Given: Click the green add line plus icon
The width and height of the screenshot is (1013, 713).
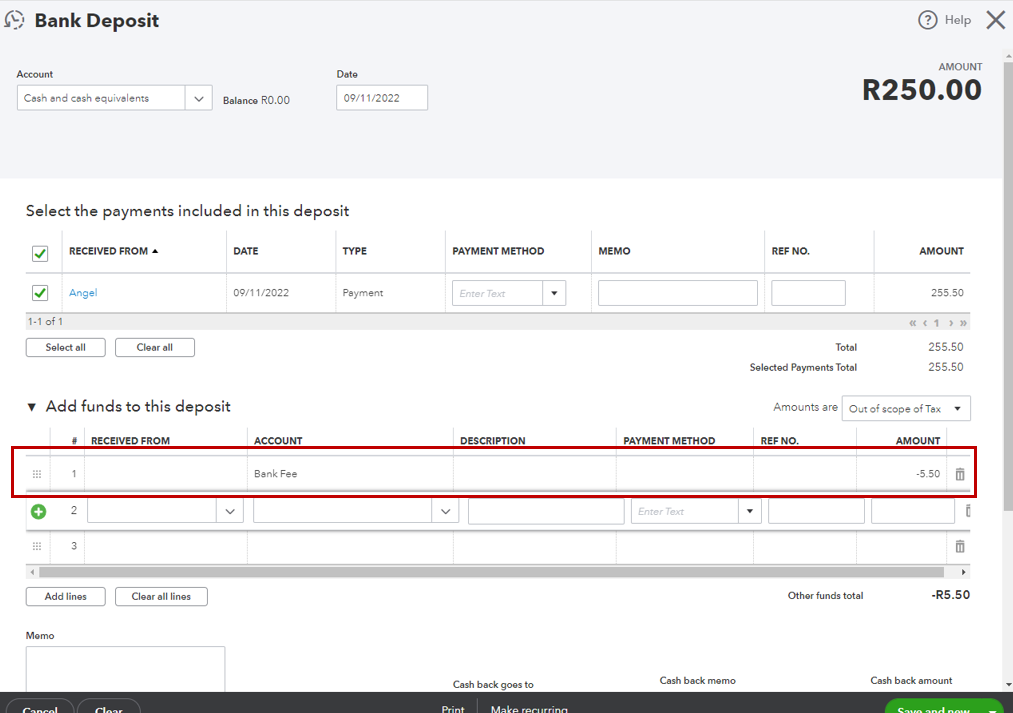Looking at the screenshot, I should click(38, 511).
